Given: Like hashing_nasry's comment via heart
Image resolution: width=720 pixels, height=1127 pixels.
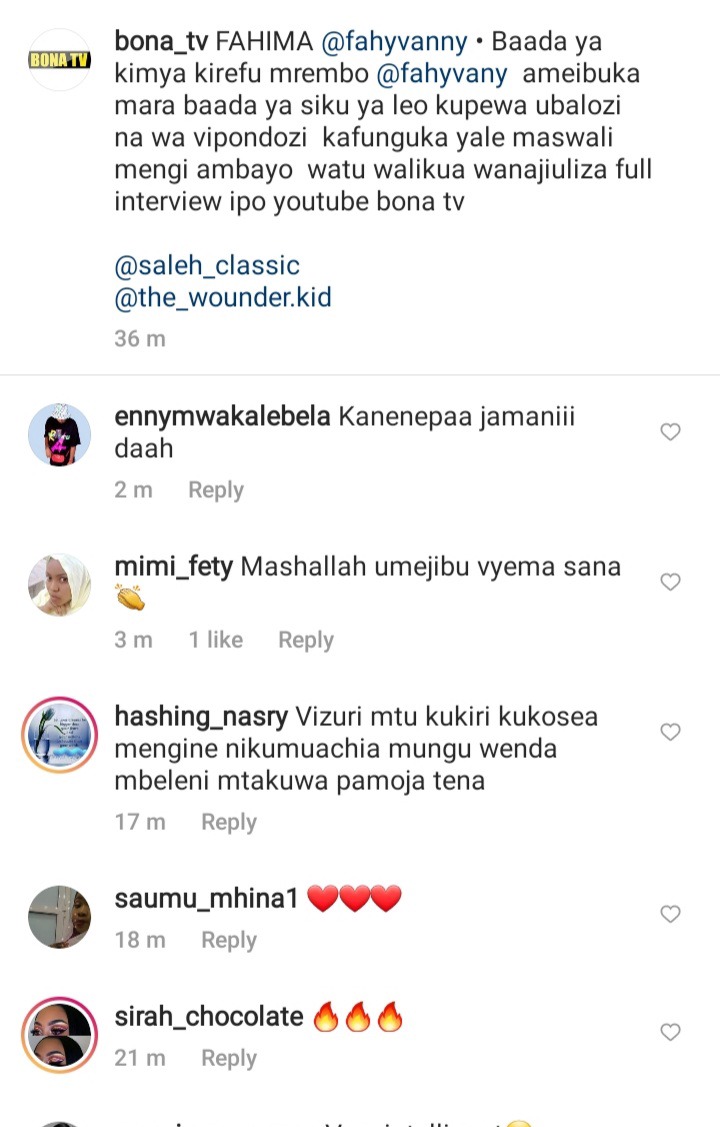Looking at the screenshot, I should tap(670, 732).
